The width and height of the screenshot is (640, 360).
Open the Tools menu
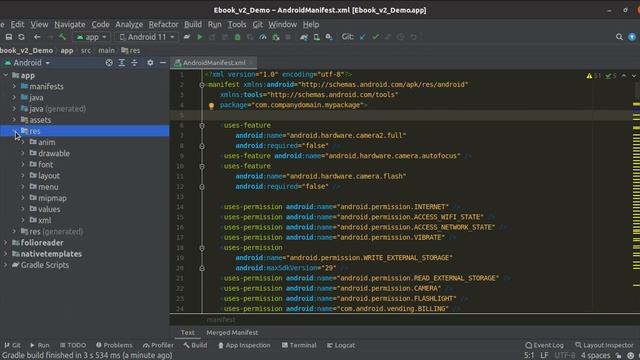237,24
